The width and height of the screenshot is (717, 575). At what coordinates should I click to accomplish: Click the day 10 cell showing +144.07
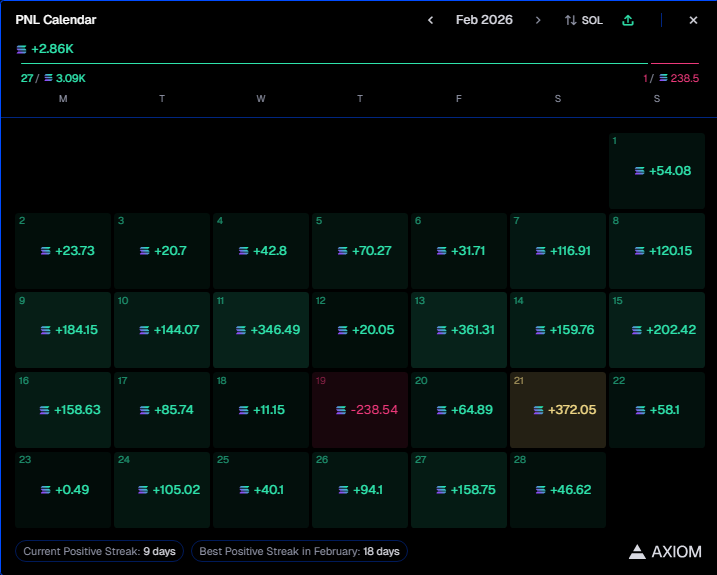[x=162, y=330]
